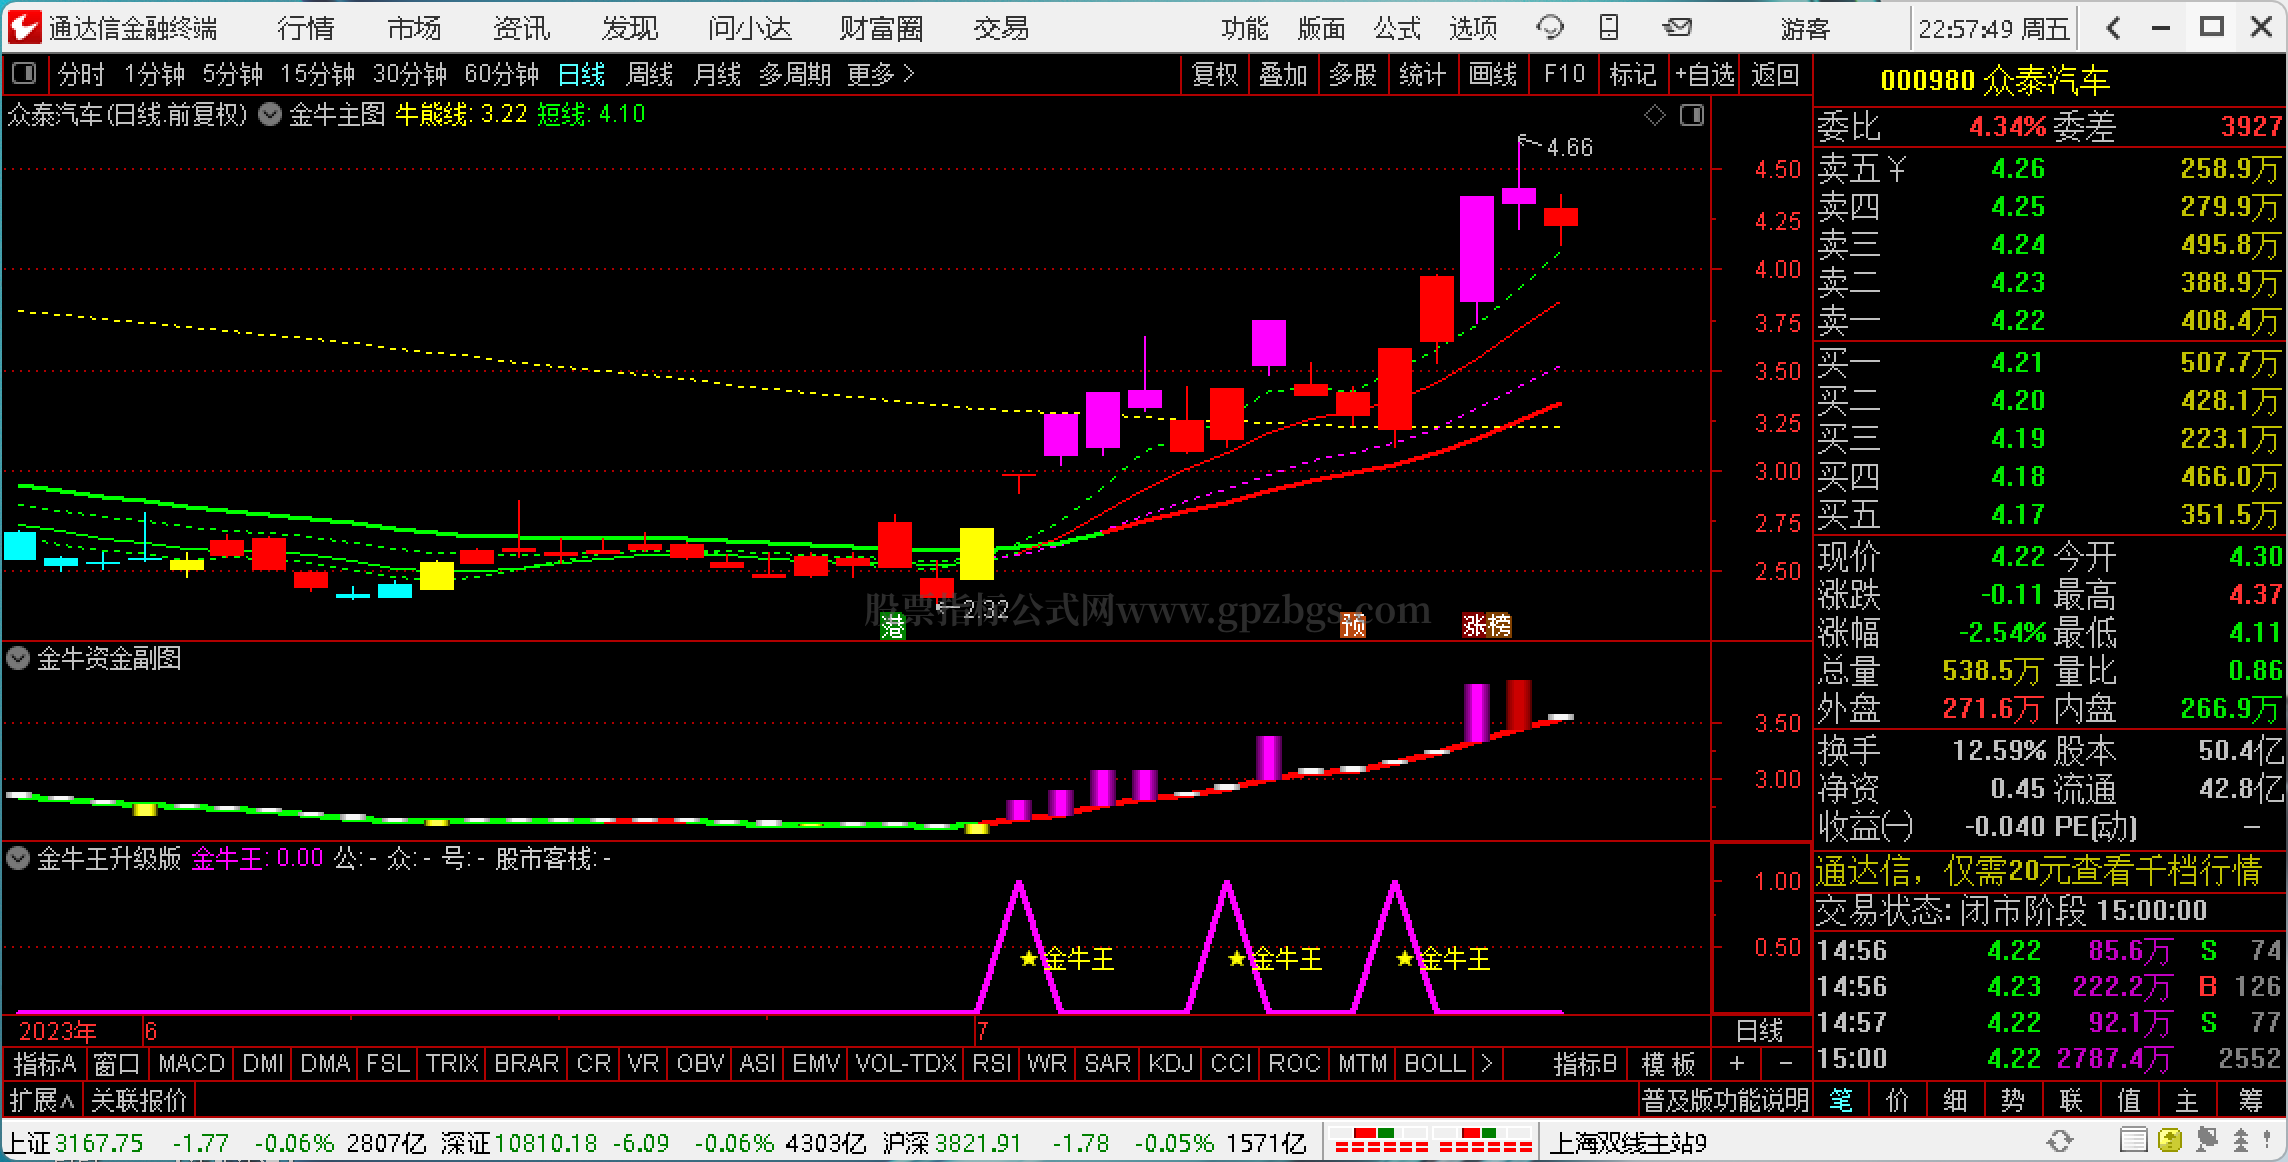
Task: Click the 上海双线主站9 server status
Action: coord(1628,1141)
